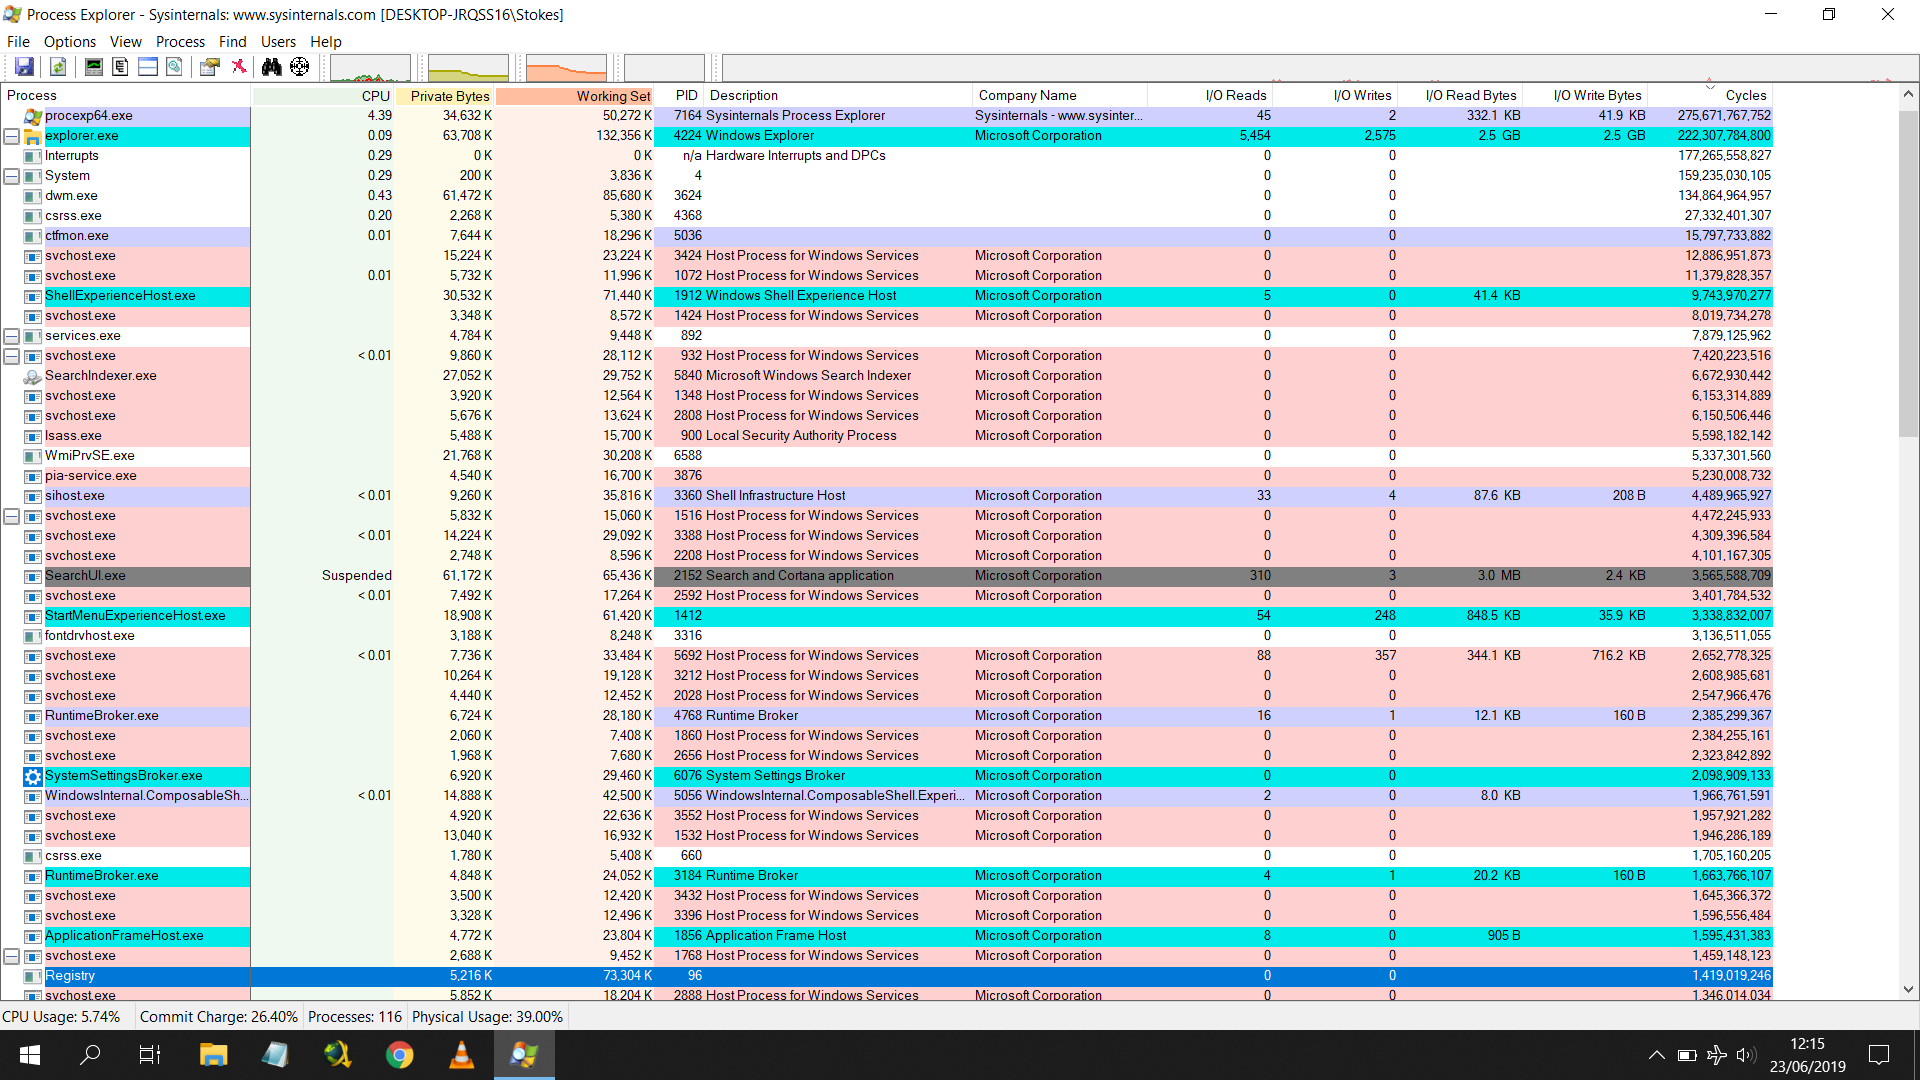Click the crosshair Find Window's Process icon
Image resolution: width=1920 pixels, height=1080 pixels.
(x=299, y=67)
